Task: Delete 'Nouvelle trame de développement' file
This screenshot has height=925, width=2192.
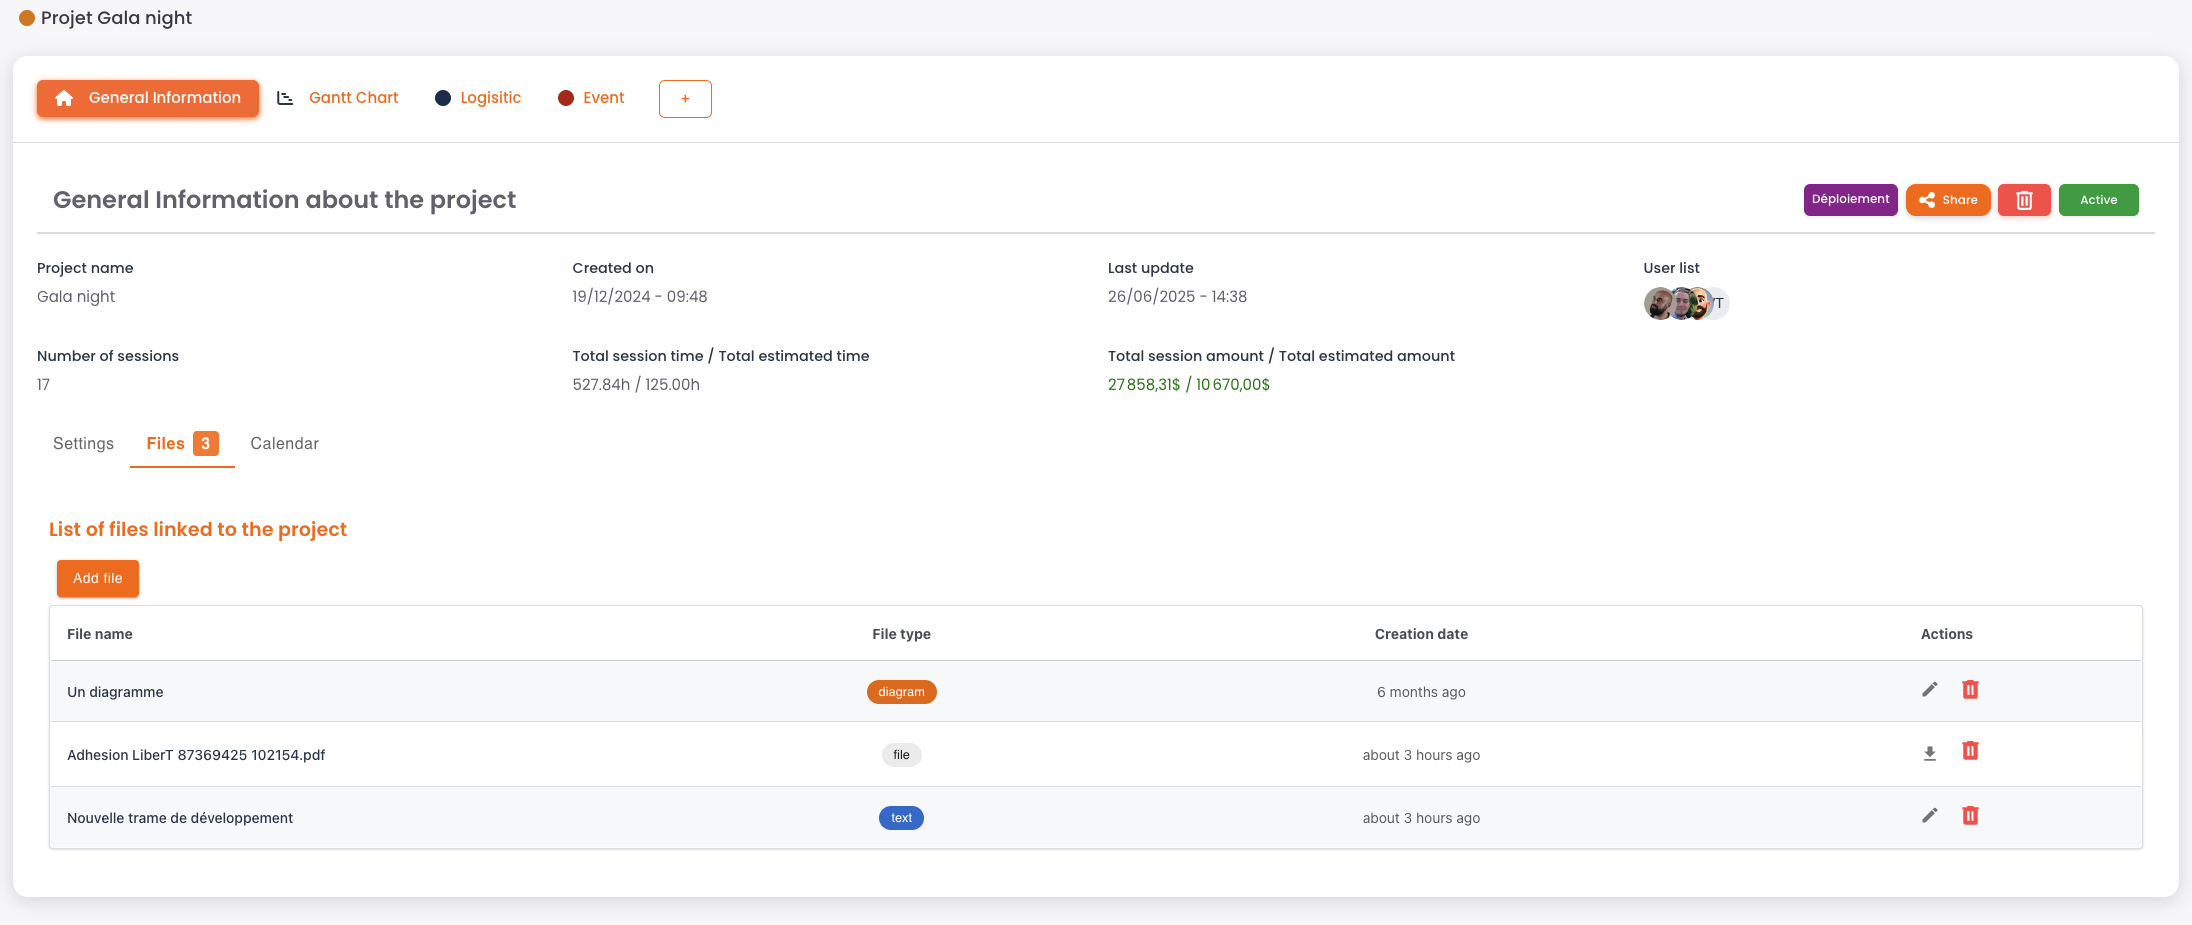Action: click(1970, 816)
